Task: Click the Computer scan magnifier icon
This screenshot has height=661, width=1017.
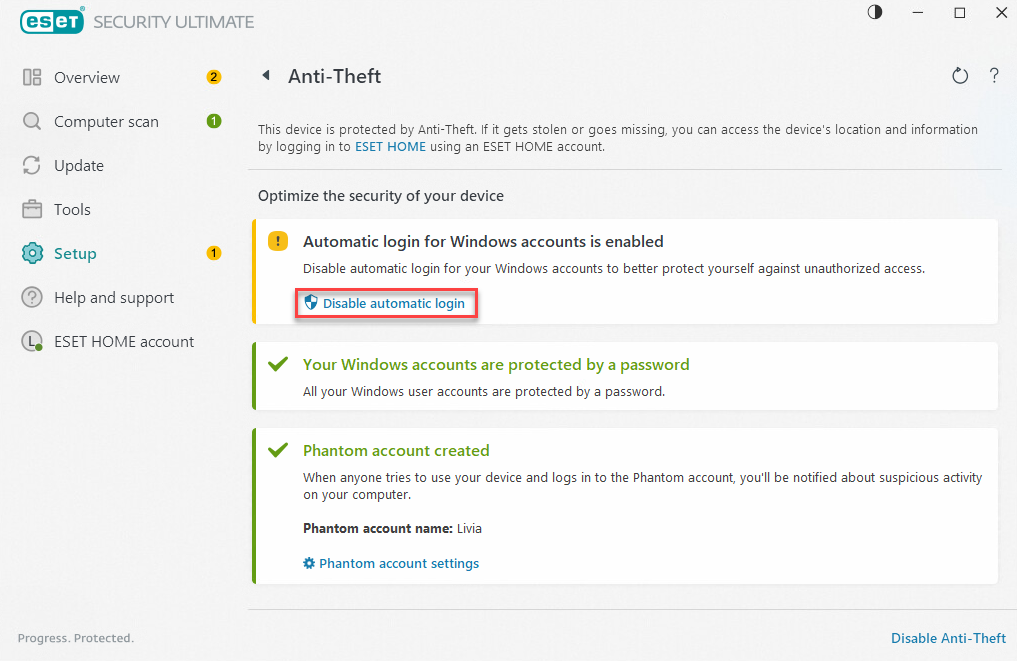Action: point(32,121)
